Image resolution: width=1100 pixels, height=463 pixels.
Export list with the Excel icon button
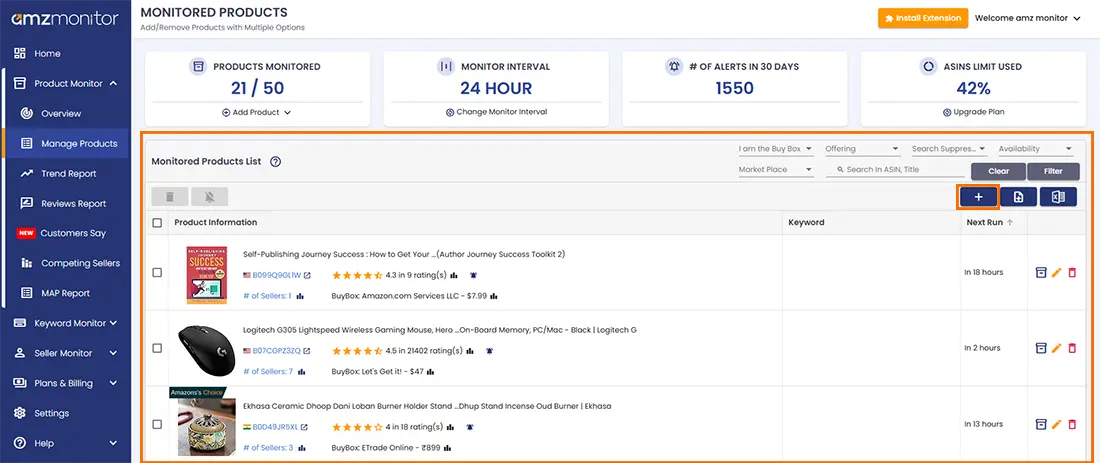(x=1059, y=198)
